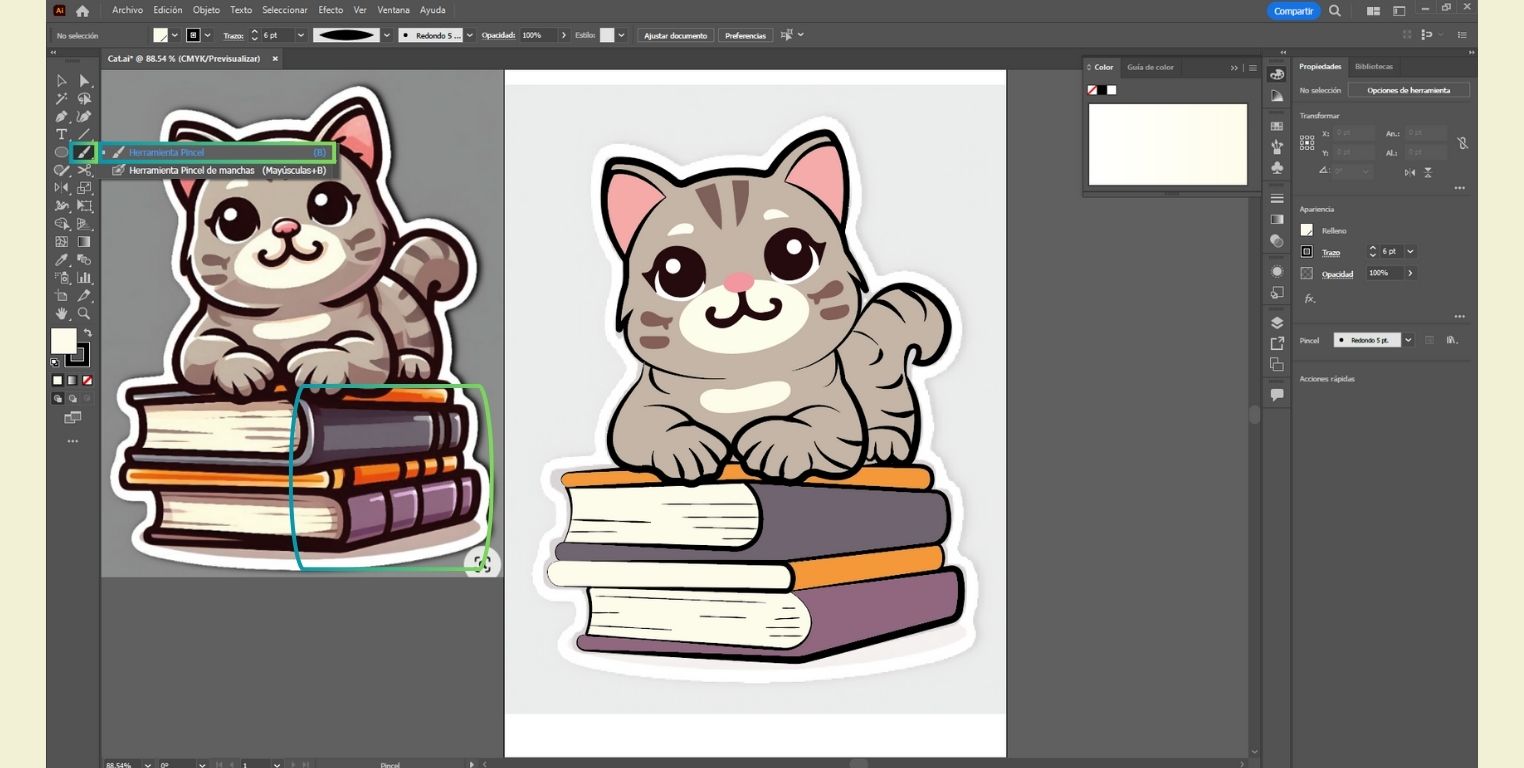This screenshot has width=1524, height=768.
Task: Open the search magnifier icon
Action: click(1335, 11)
